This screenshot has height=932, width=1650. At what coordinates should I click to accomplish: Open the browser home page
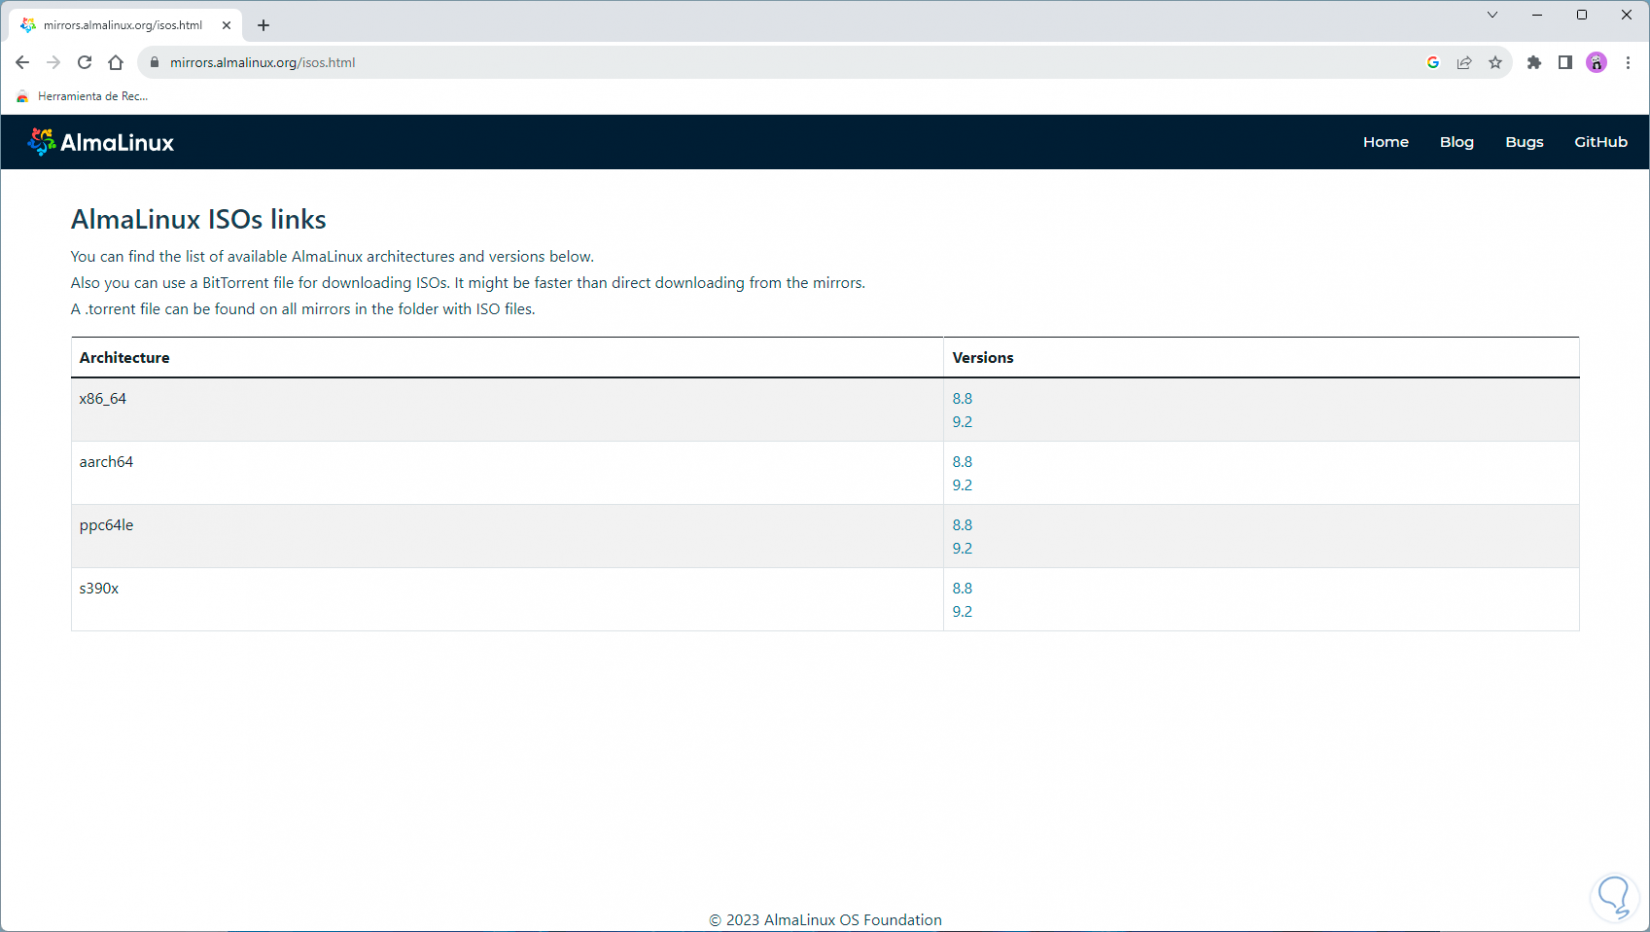[116, 62]
